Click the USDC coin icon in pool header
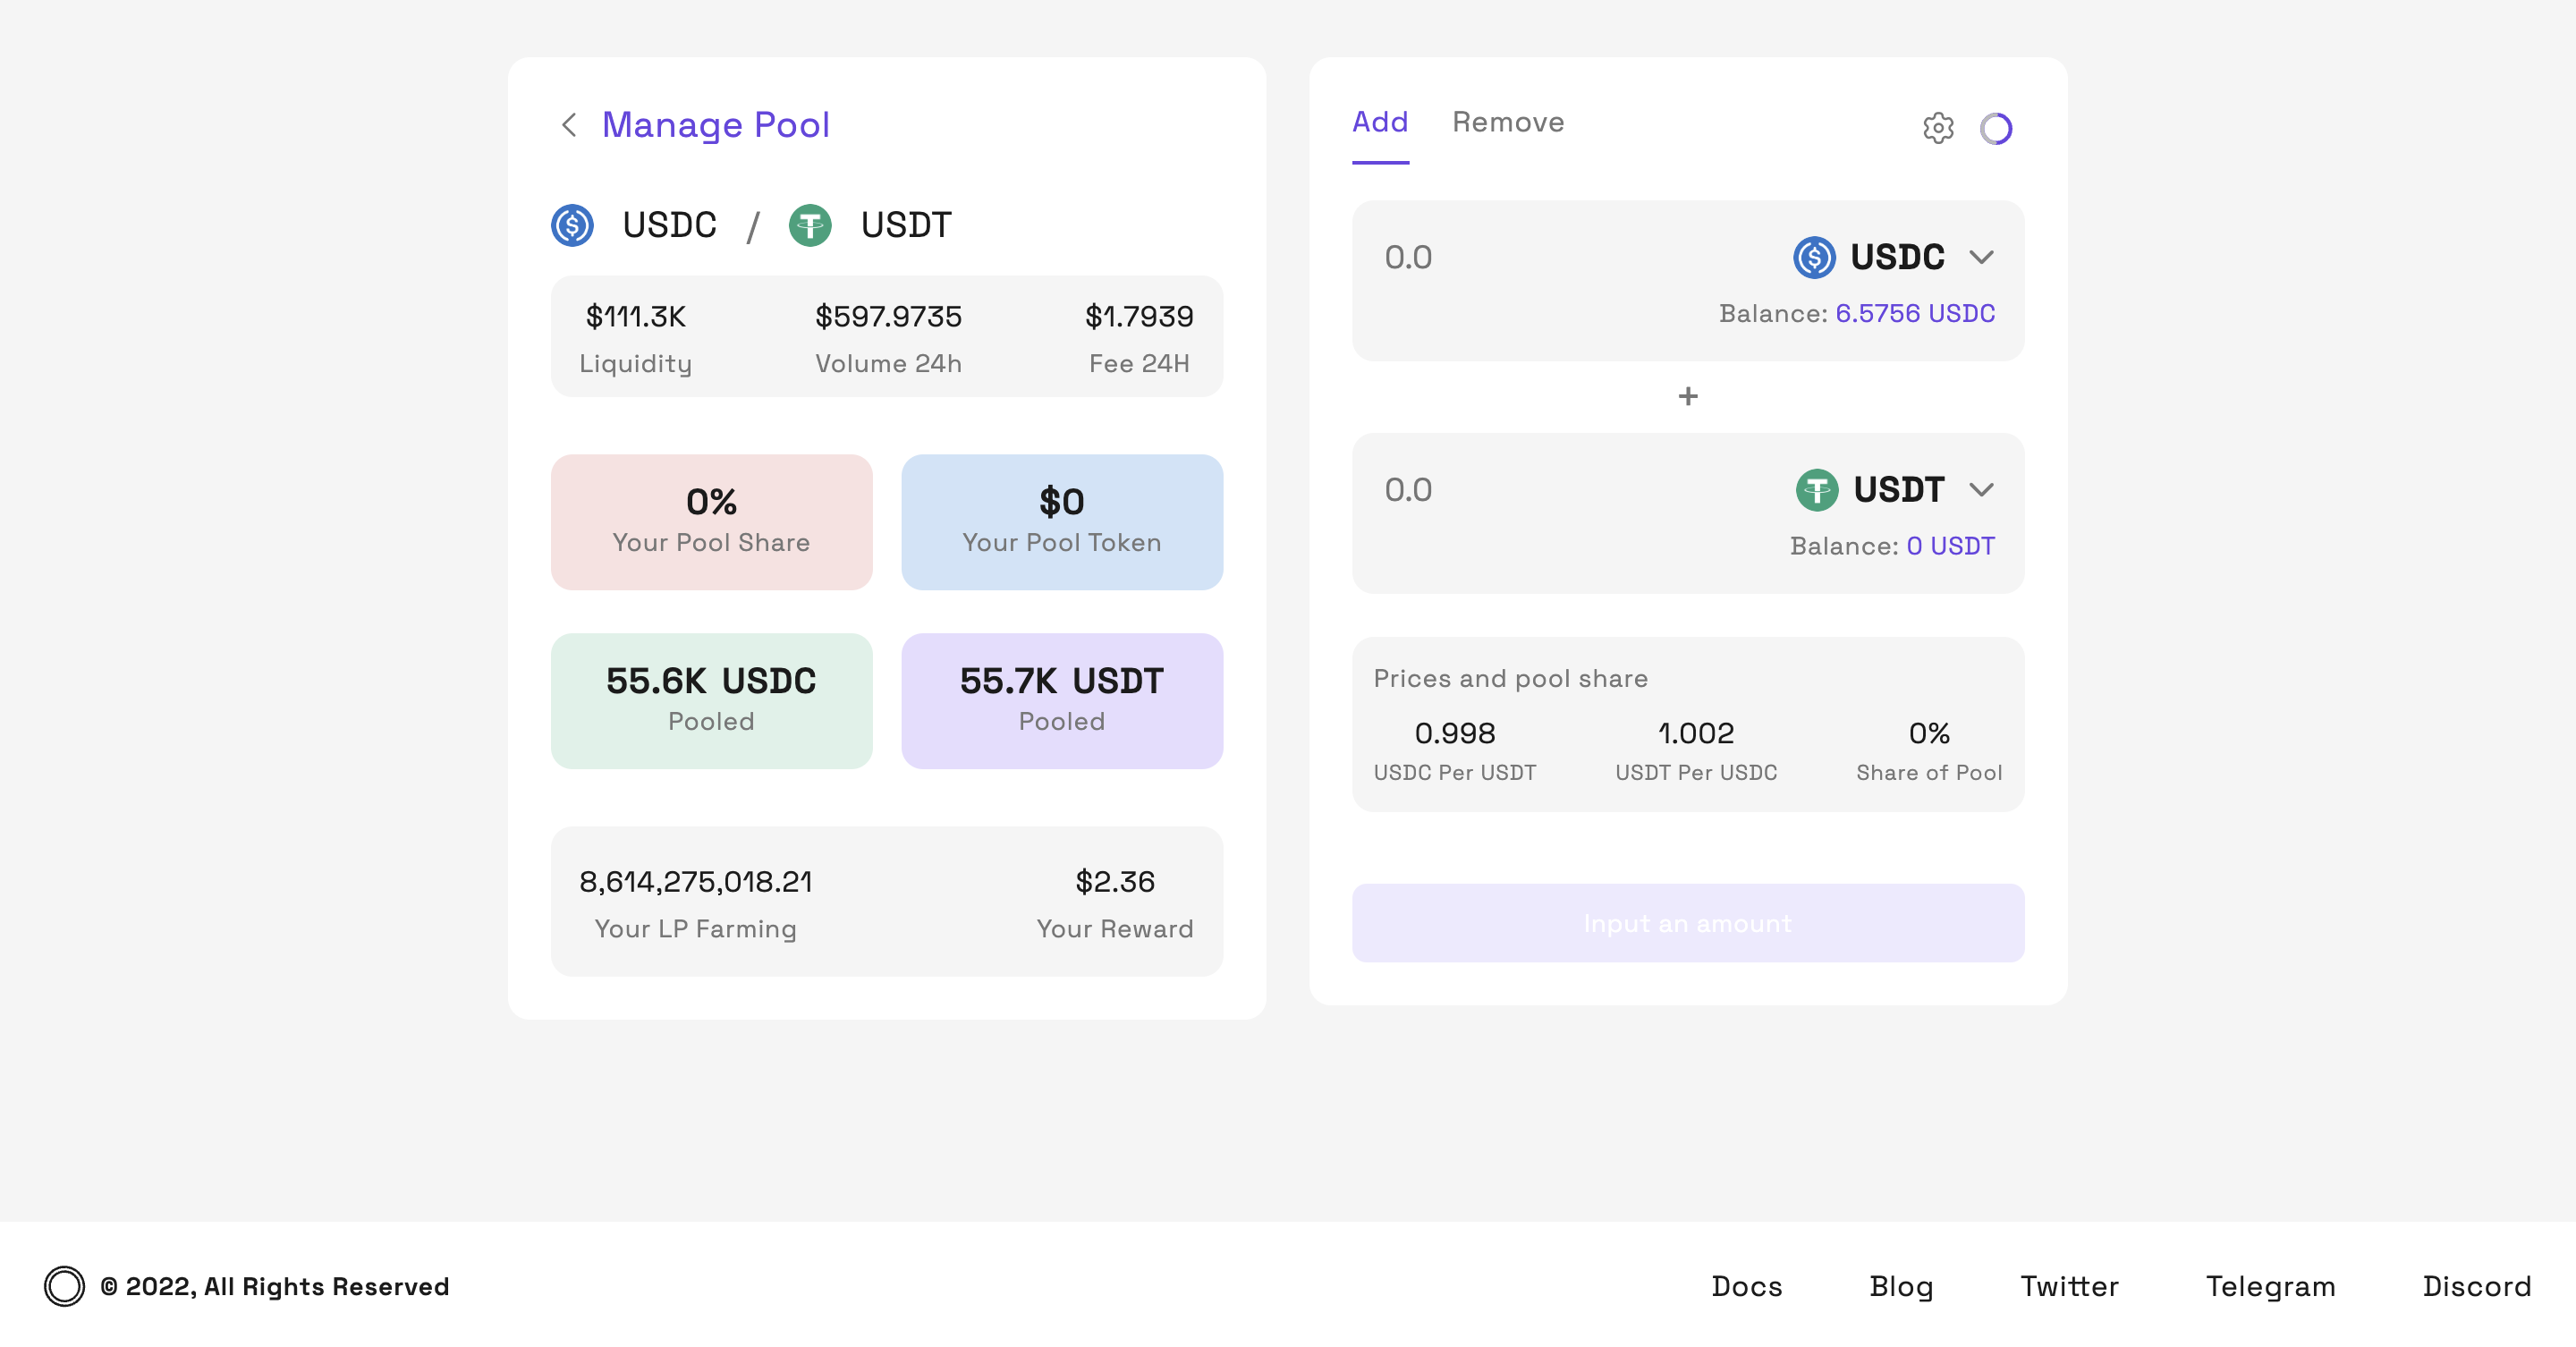Screen dimensions: 2576x1347 [573, 225]
